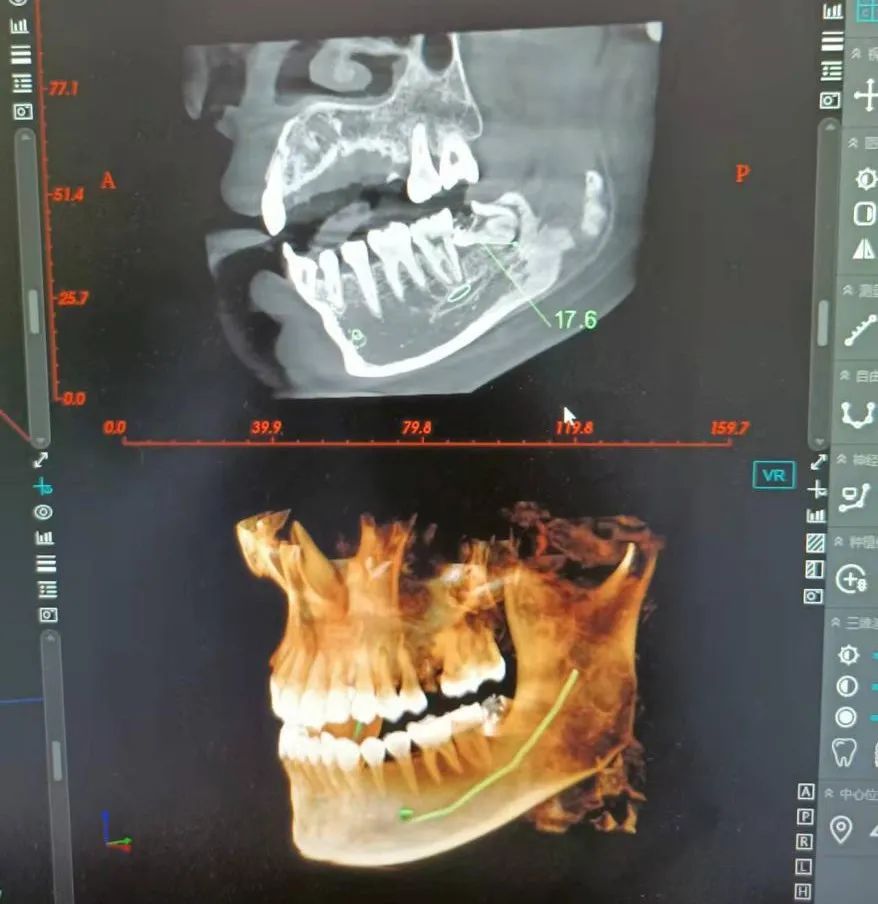Toggle the VR rendering mode button
Viewport: 878px width, 904px height.
(773, 475)
